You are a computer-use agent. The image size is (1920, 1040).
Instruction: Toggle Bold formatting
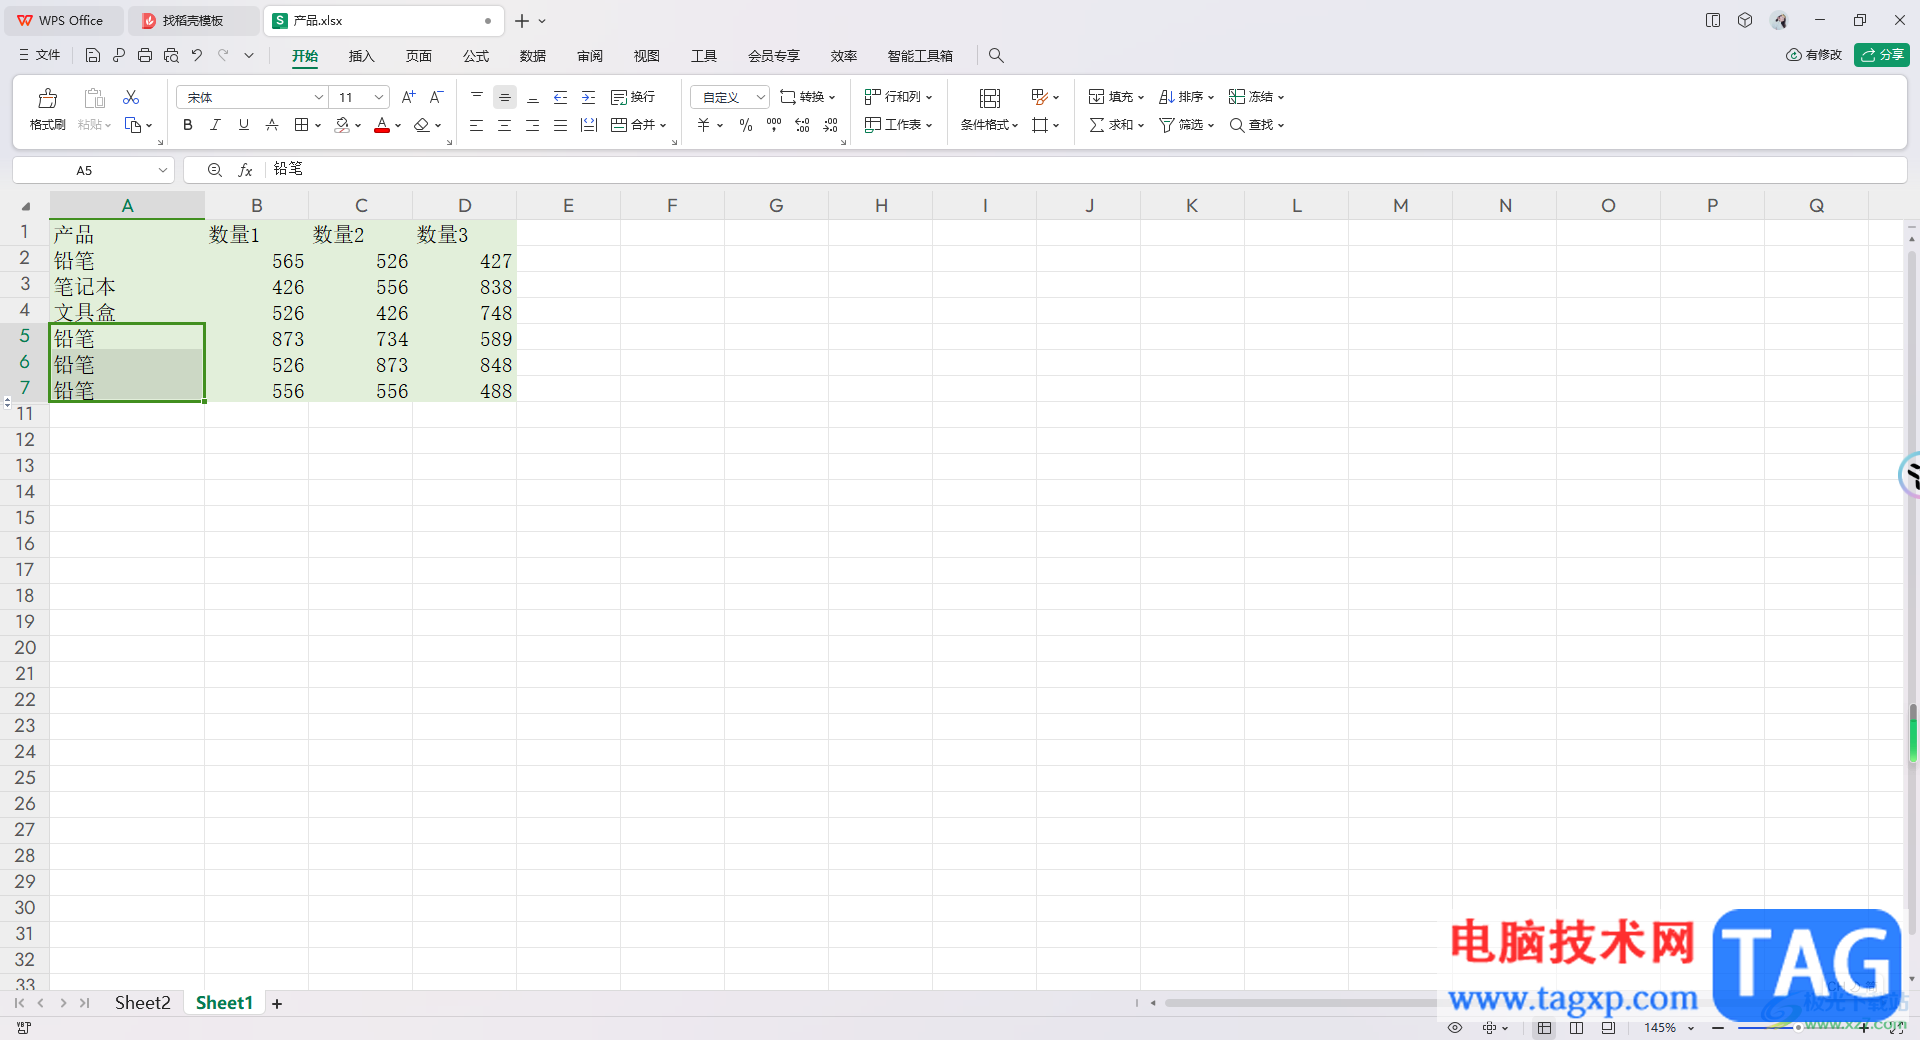tap(187, 125)
